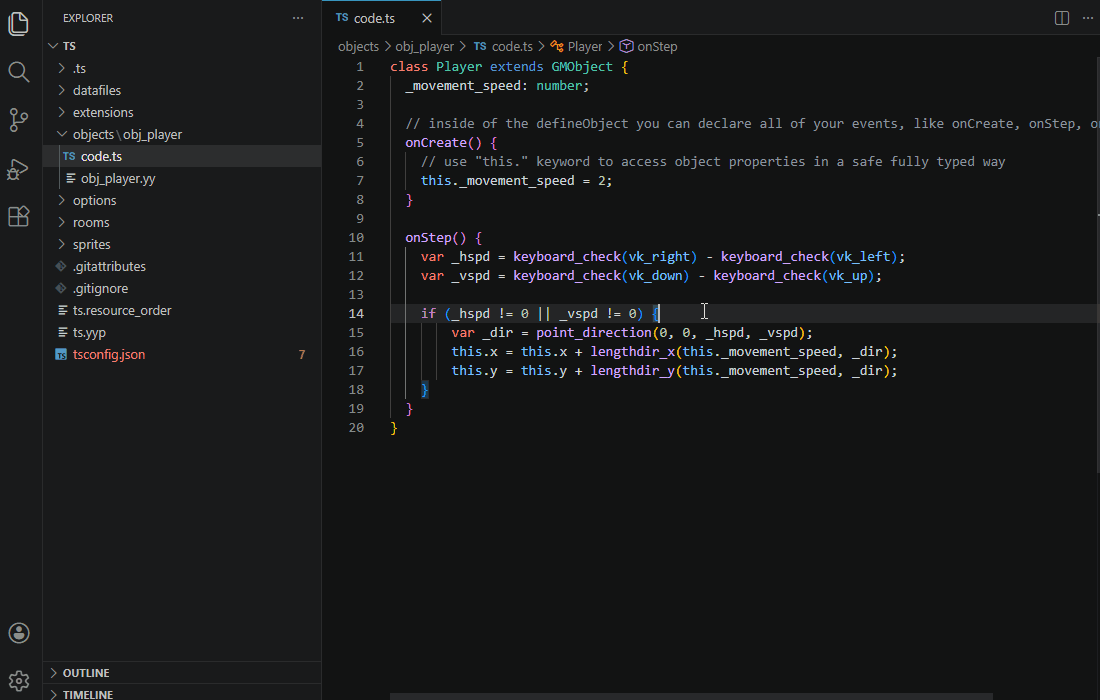Click the horizontal scrollbar of the editor
This screenshot has width=1100, height=700.
pyautogui.click(x=691, y=696)
